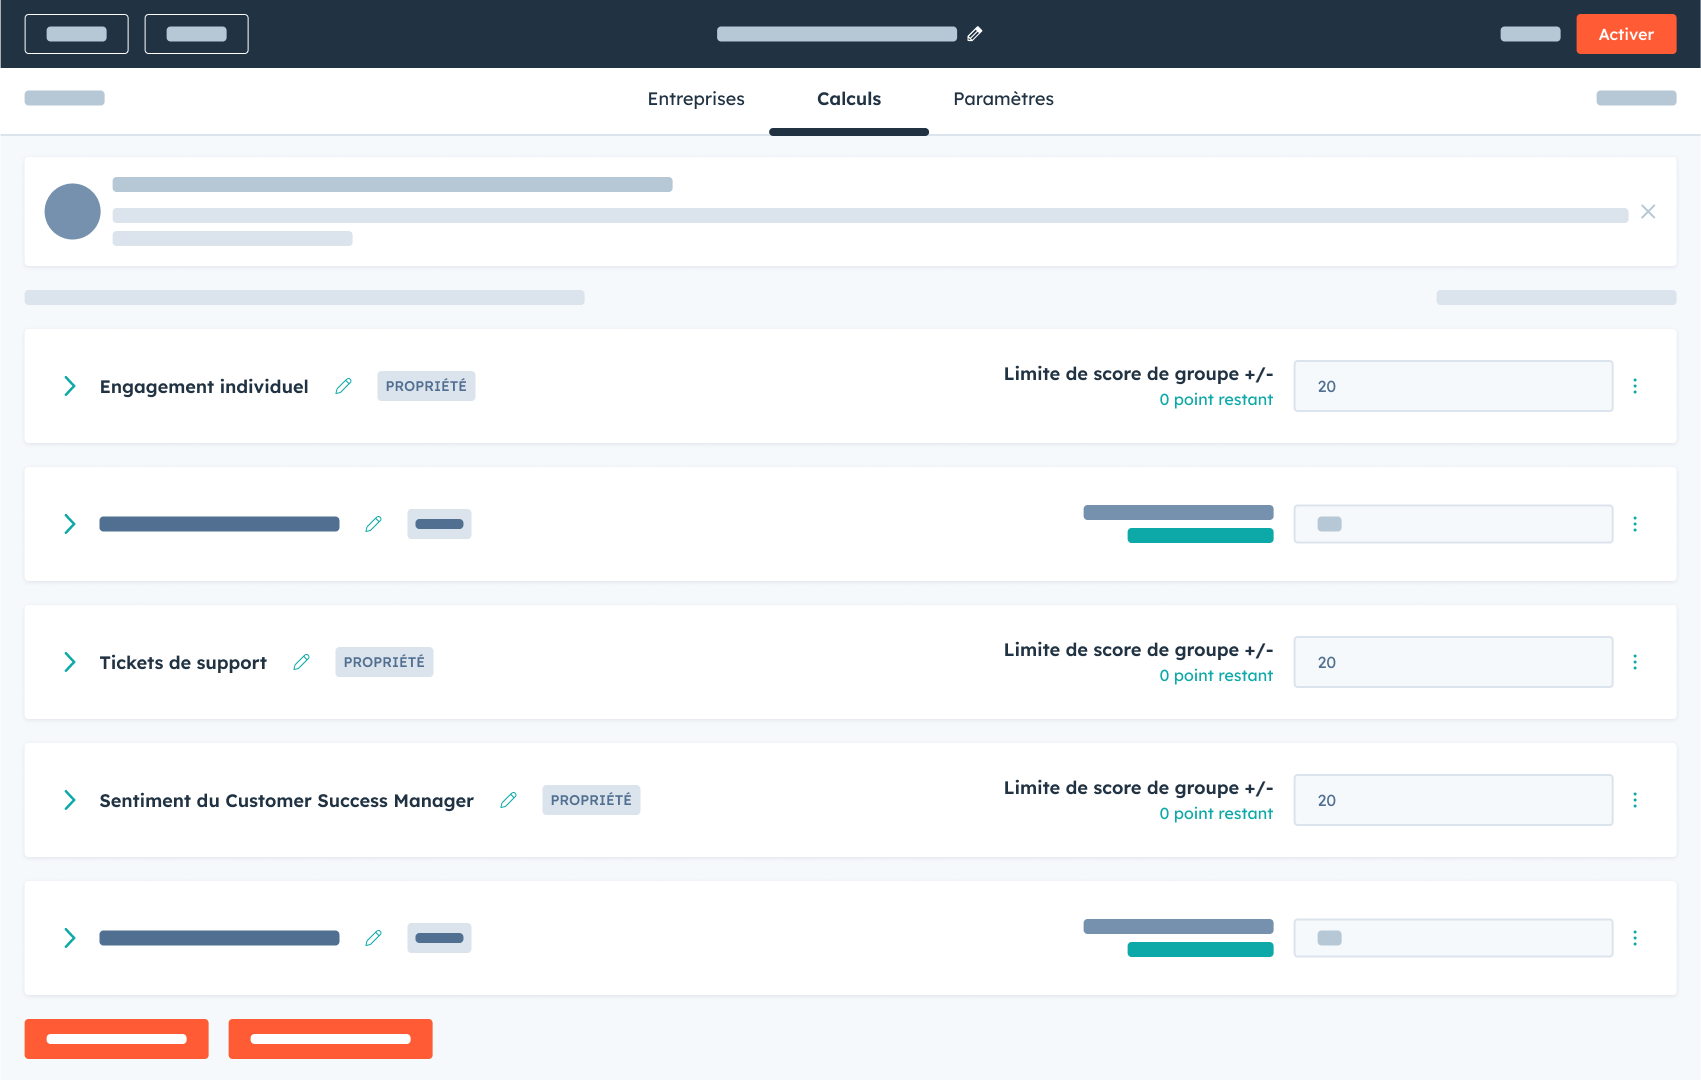Click pencil icon next to Engagement individuel
The width and height of the screenshot is (1701, 1080).
pos(343,386)
